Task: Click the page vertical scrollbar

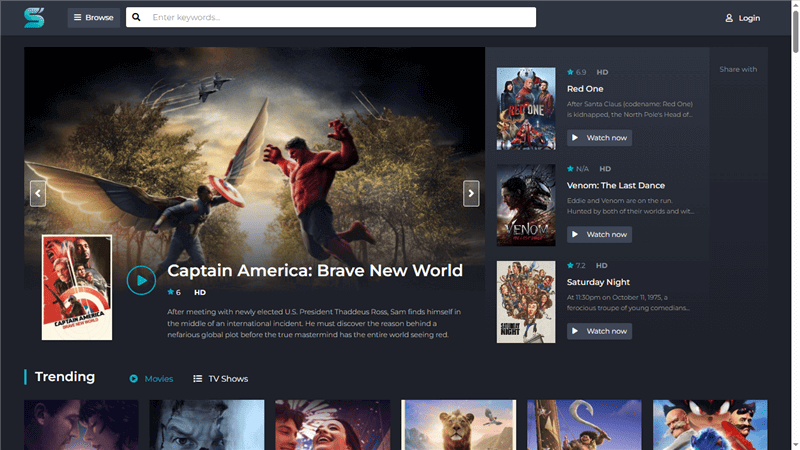Action: [x=795, y=31]
